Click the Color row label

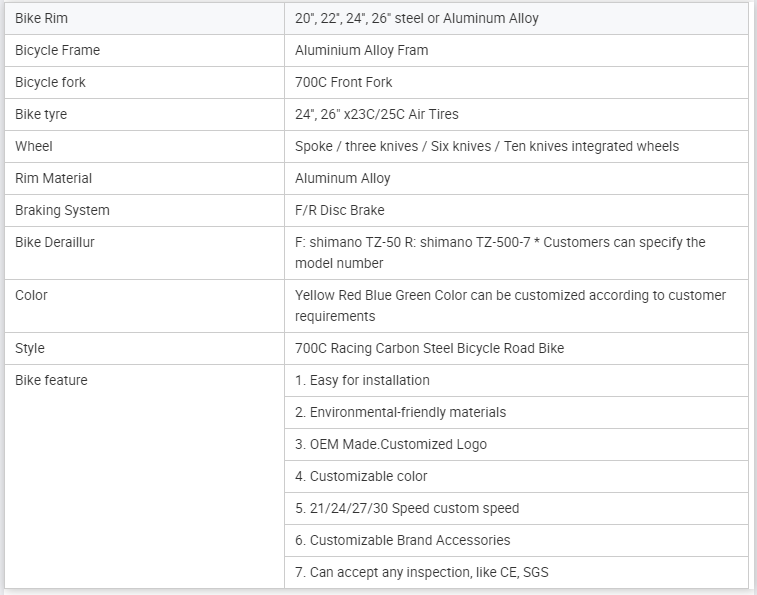(x=31, y=295)
